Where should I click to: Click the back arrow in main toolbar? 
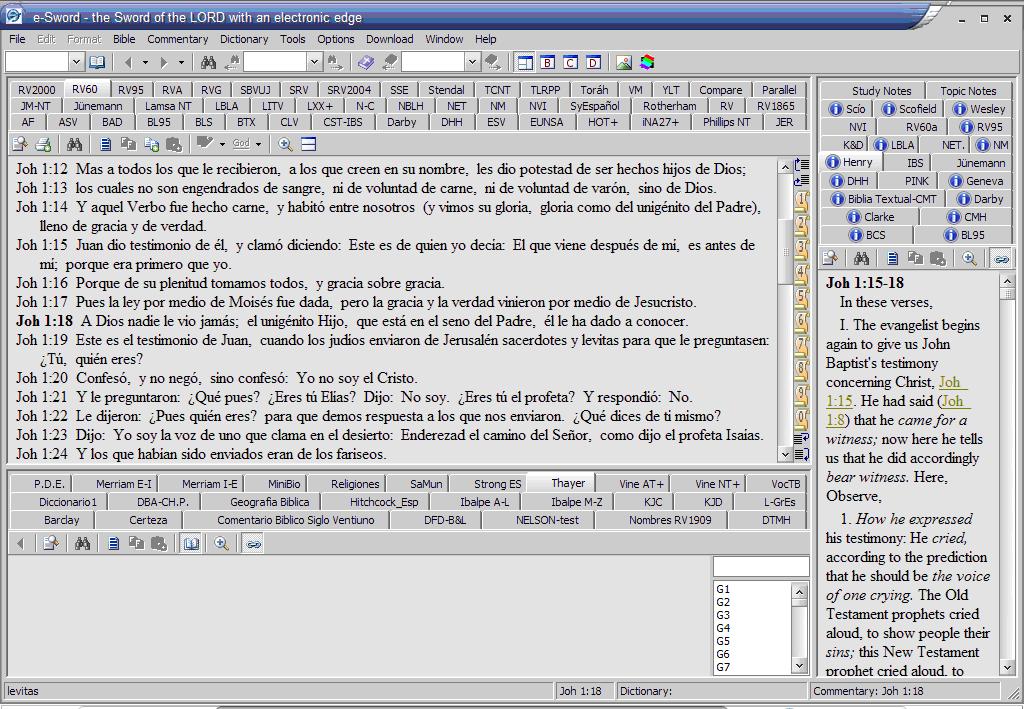click(128, 63)
